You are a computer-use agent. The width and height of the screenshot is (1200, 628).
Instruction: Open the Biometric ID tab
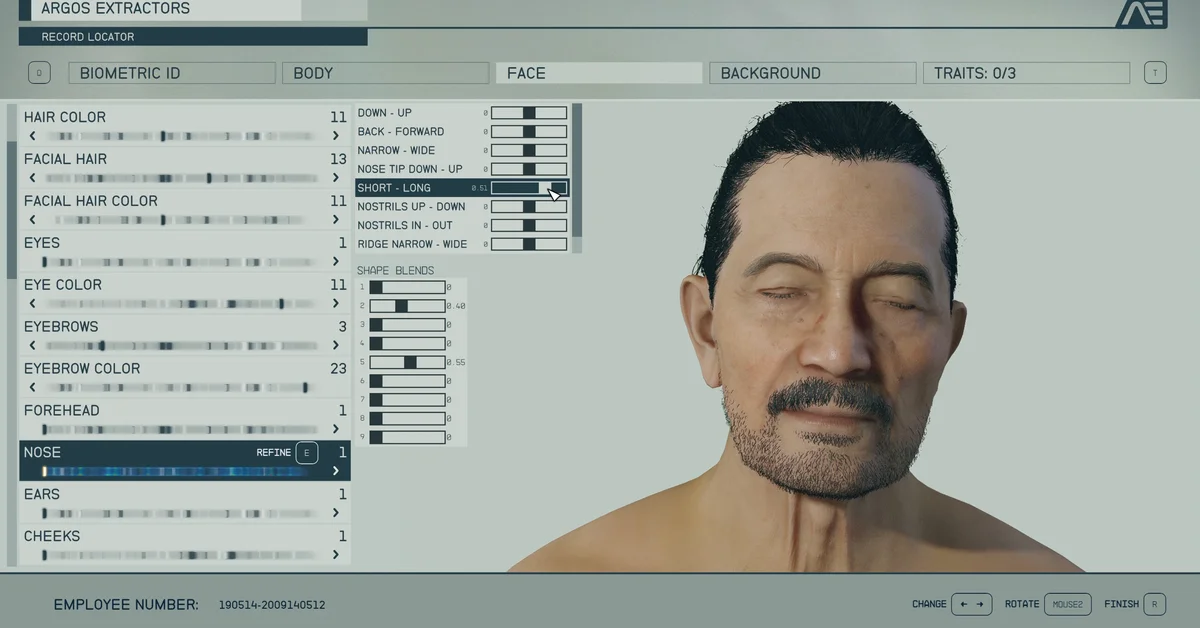171,73
